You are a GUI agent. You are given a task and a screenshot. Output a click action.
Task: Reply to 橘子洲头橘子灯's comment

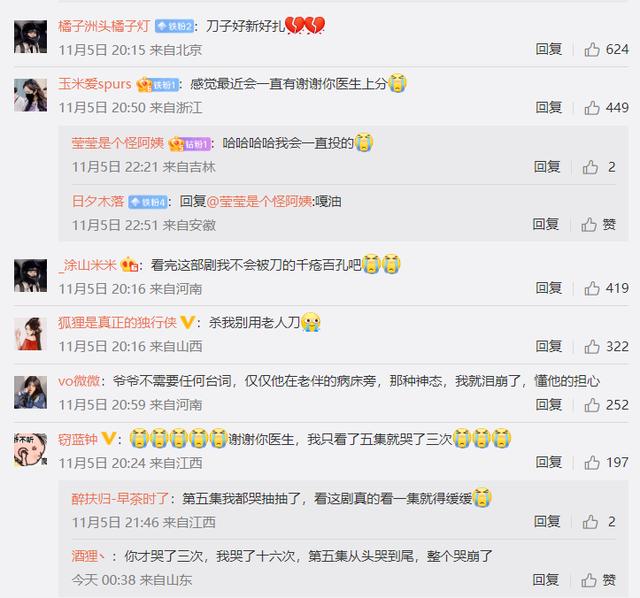(x=549, y=49)
